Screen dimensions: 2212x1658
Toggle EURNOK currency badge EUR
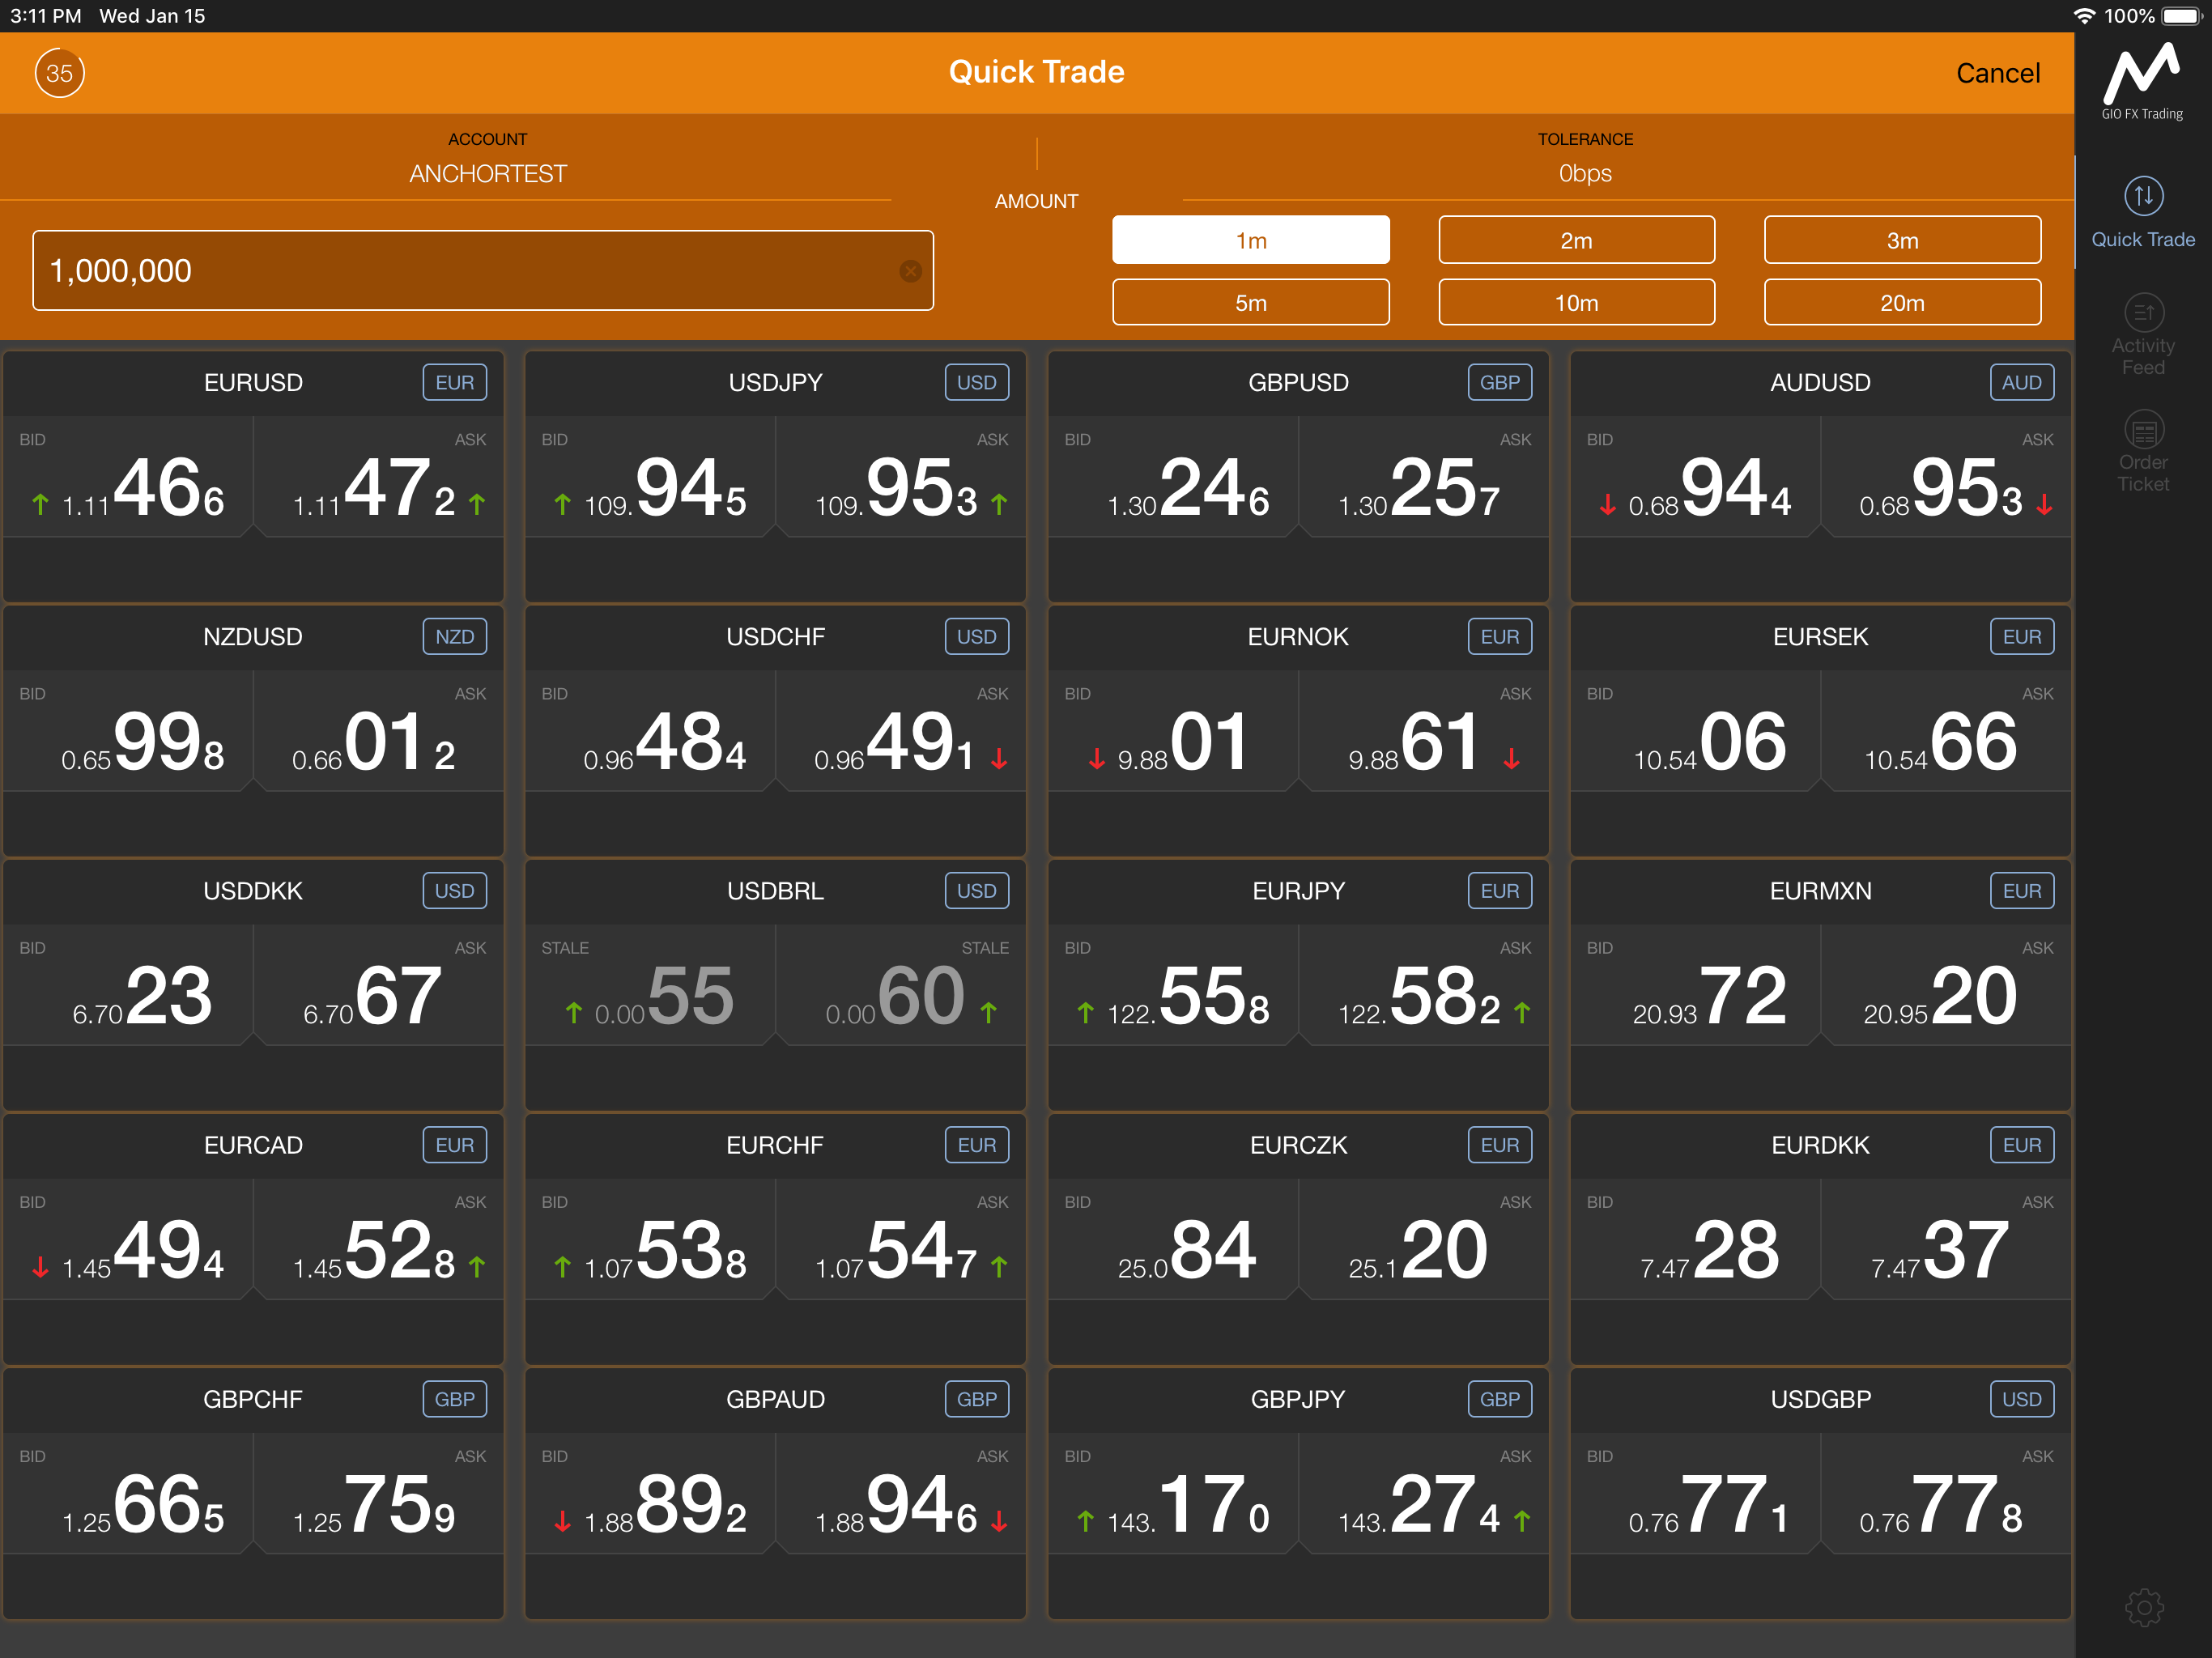[1500, 636]
